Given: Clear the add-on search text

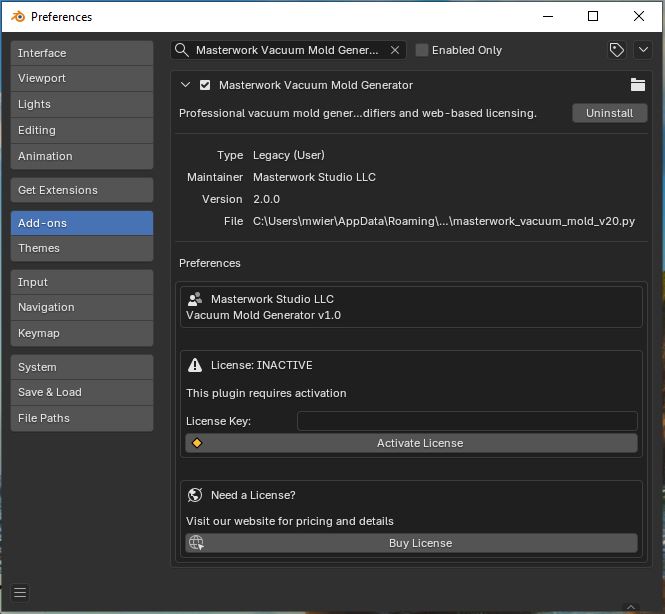Looking at the screenshot, I should (395, 50).
